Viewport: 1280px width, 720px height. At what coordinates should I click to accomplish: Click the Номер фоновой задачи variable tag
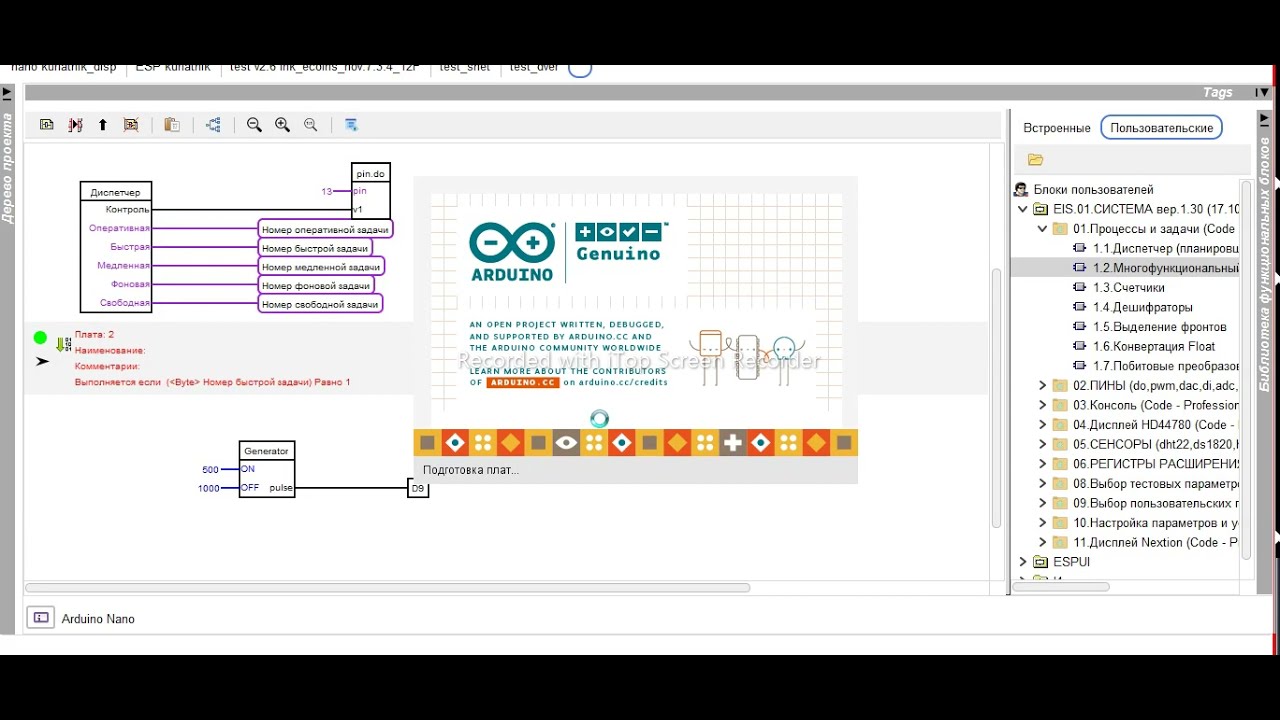316,286
